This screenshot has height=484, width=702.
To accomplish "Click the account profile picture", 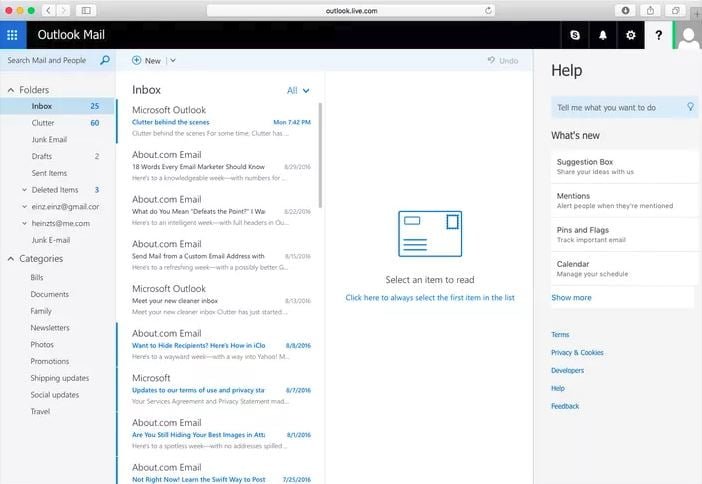I will tap(688, 35).
